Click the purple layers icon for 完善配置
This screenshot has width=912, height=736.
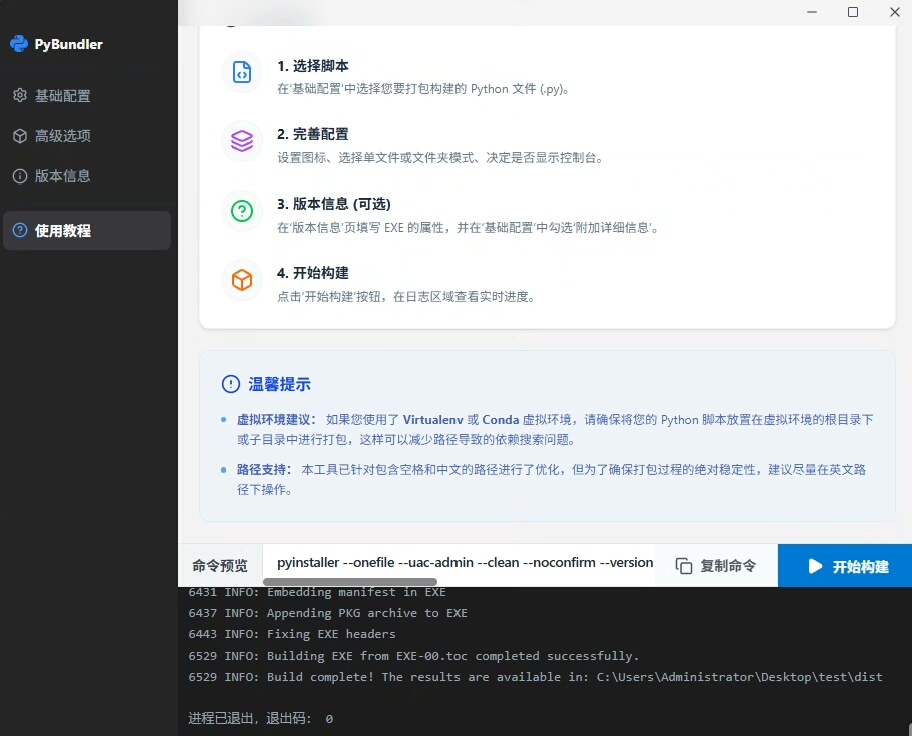[x=242, y=141]
